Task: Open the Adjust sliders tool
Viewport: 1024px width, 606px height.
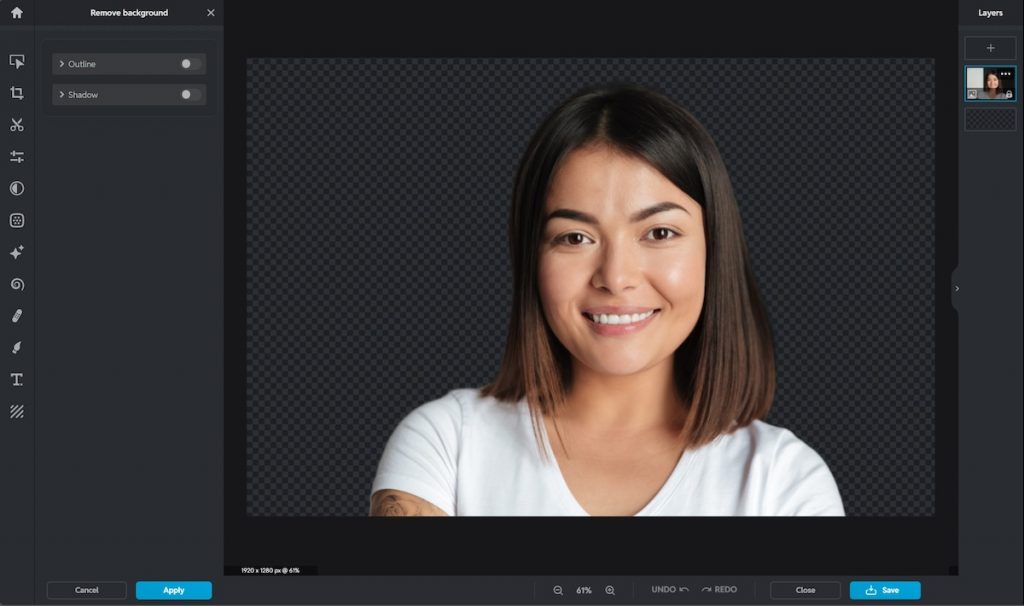Action: click(x=17, y=157)
